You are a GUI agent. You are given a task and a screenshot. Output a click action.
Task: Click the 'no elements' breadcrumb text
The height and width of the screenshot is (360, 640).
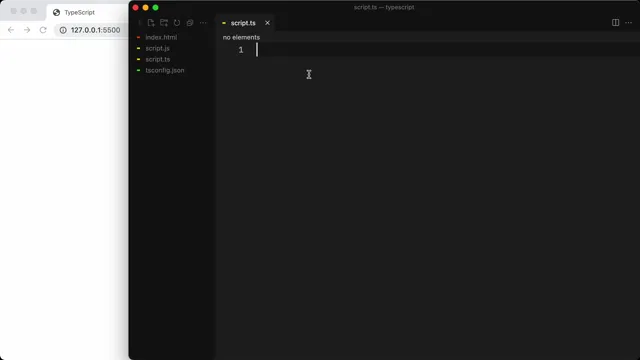click(x=241, y=37)
